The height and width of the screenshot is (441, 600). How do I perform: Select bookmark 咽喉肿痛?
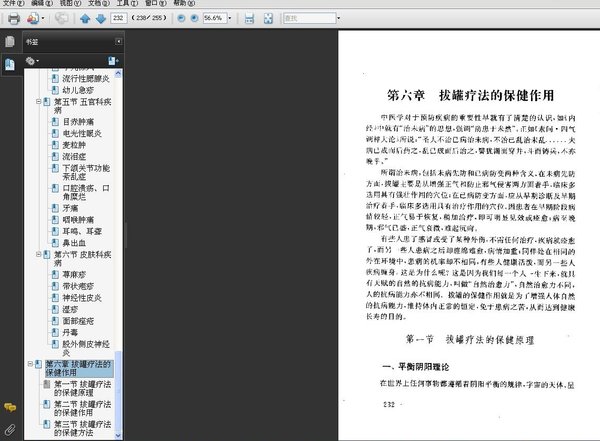pyautogui.click(x=78, y=220)
